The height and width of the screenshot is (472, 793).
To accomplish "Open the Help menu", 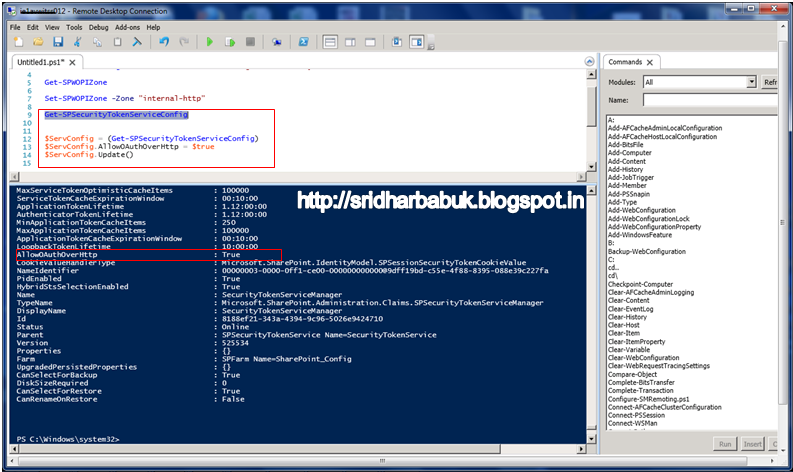I will (x=153, y=27).
